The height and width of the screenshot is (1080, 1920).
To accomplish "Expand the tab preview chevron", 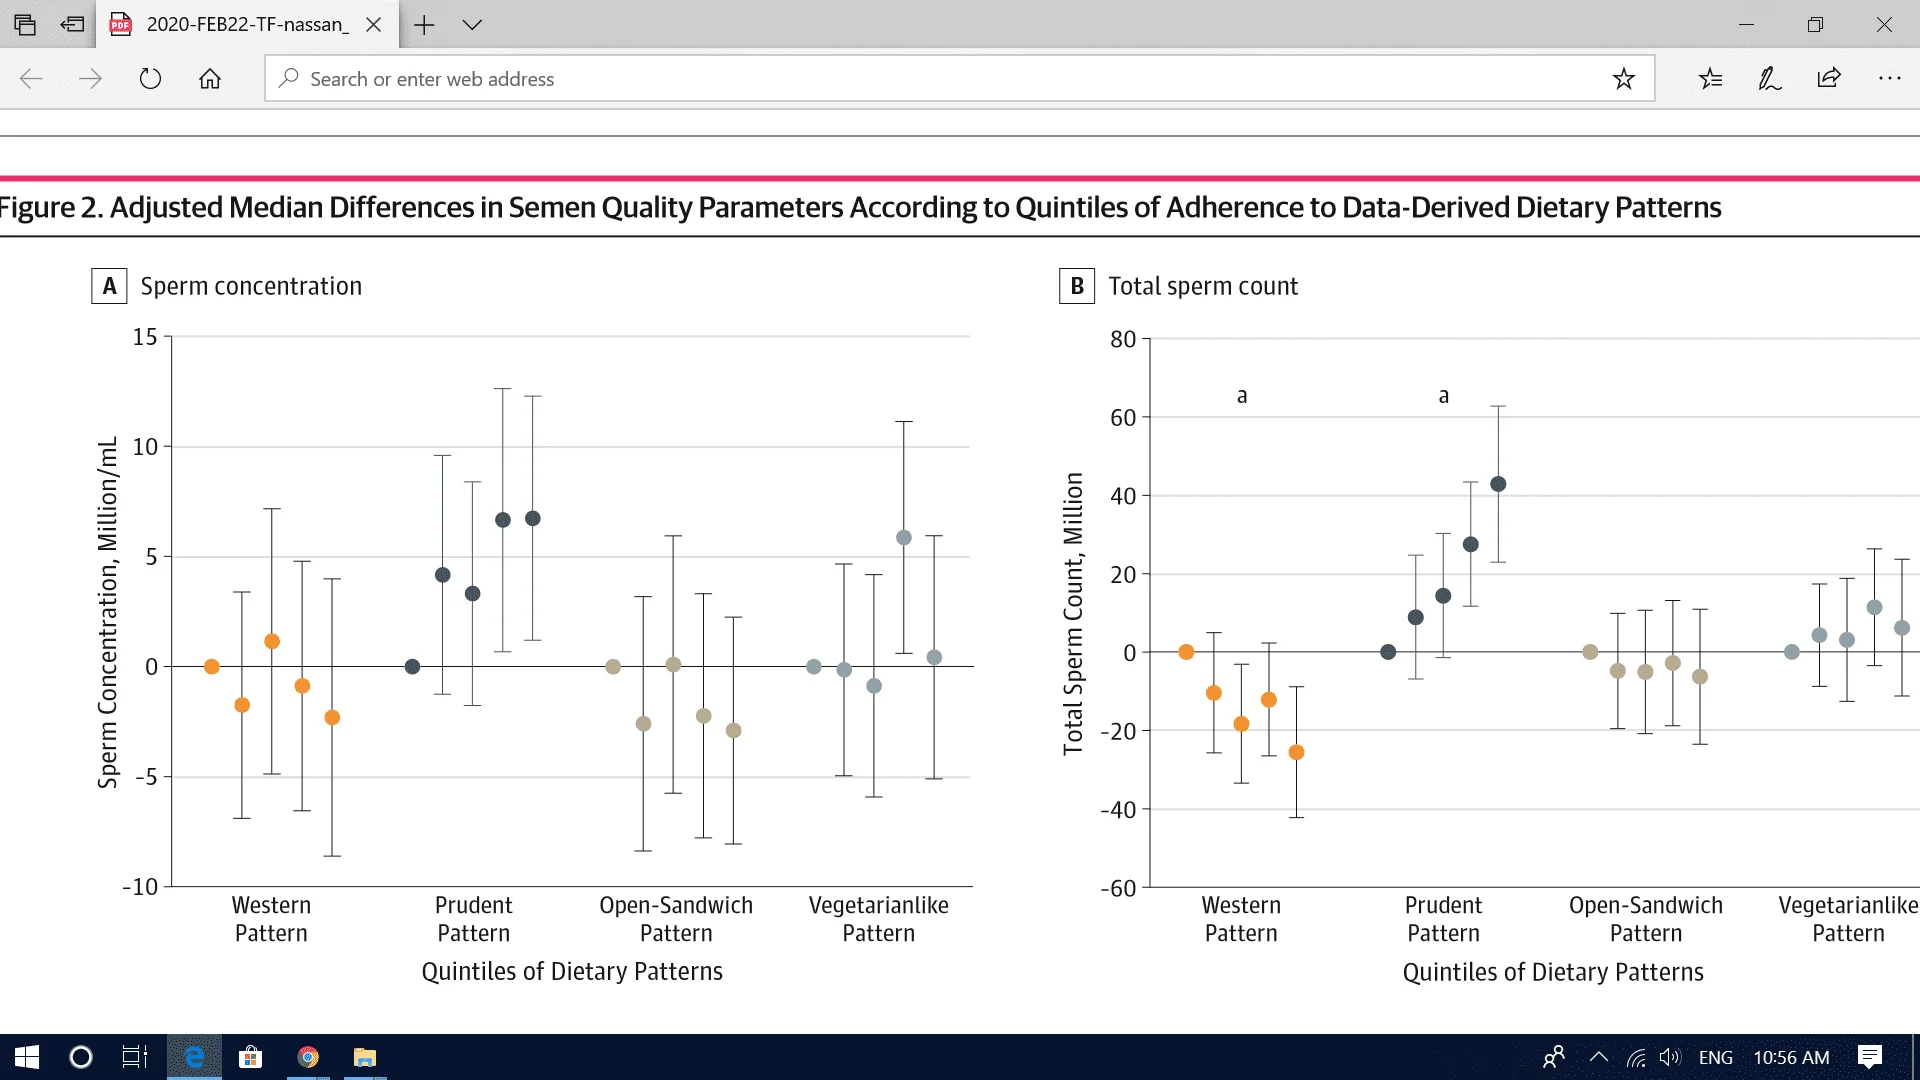I will coord(472,24).
